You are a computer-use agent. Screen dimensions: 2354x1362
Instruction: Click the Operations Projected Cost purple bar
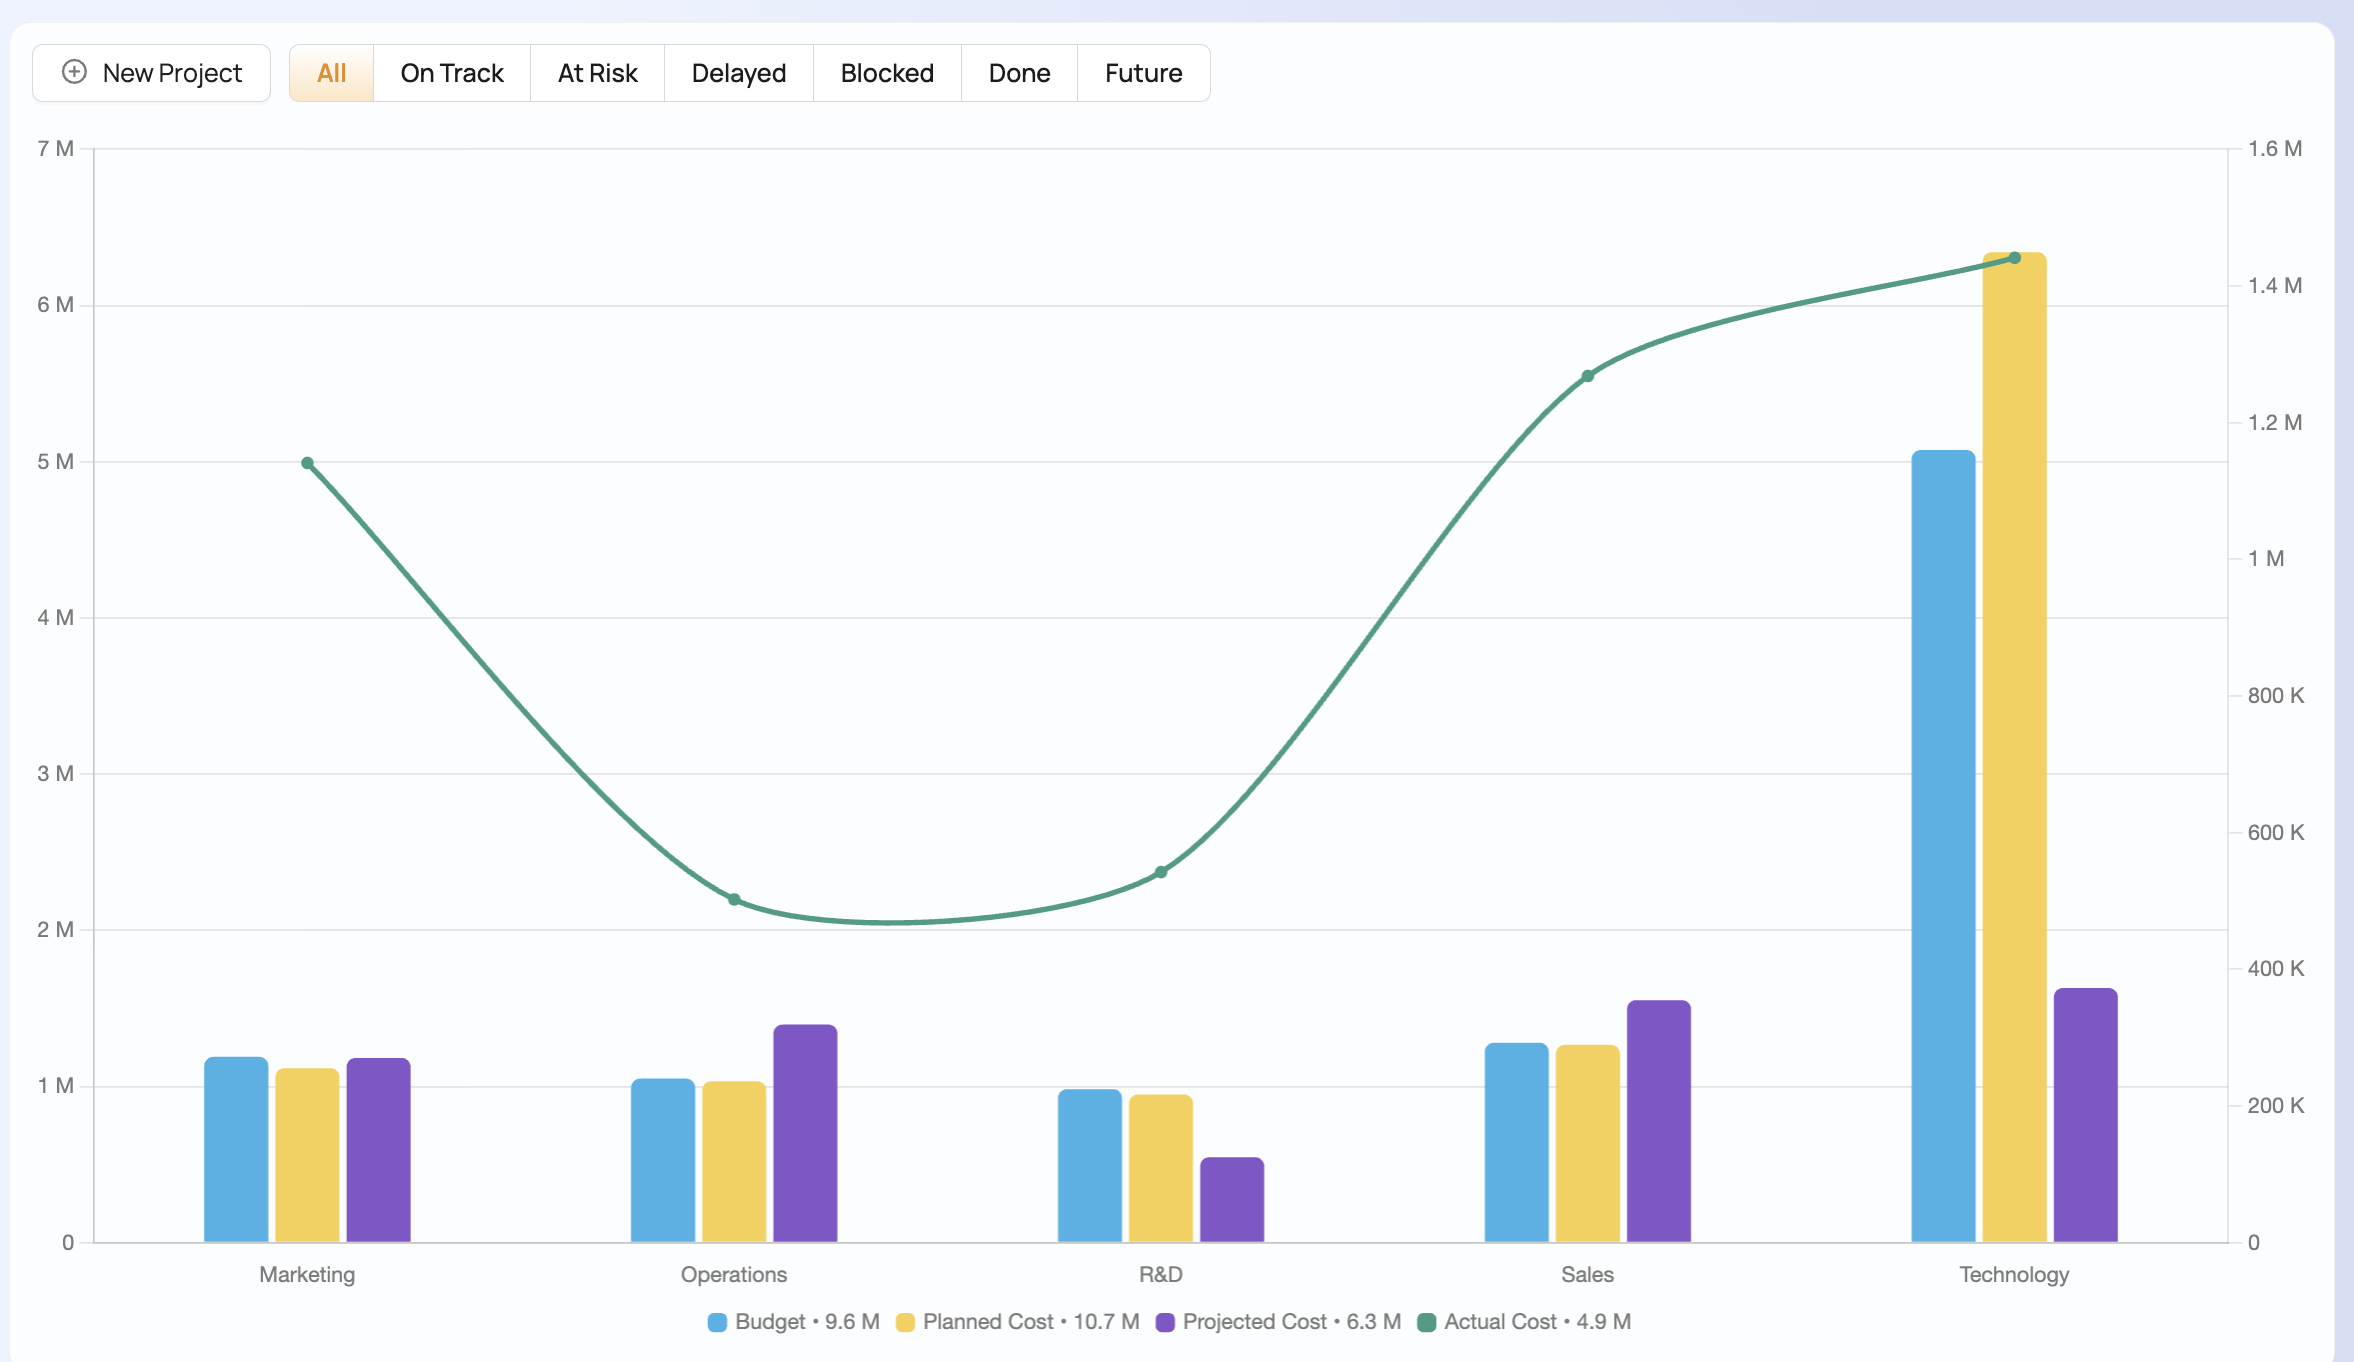coord(805,1135)
